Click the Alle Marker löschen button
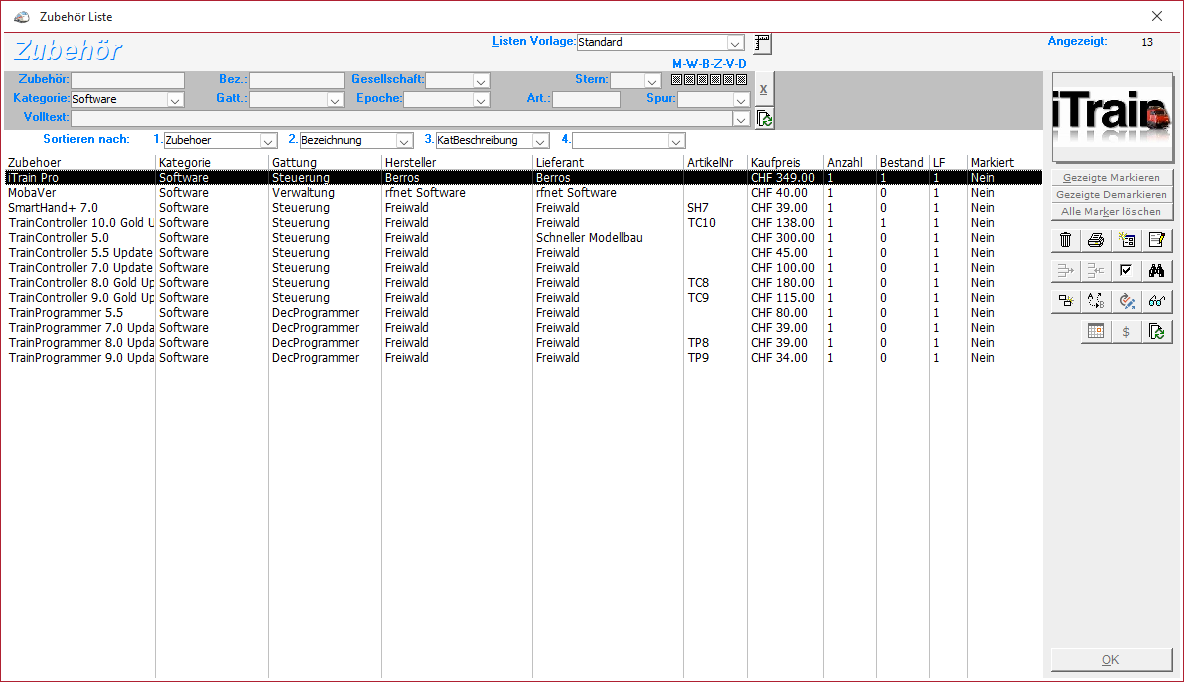 1112,212
